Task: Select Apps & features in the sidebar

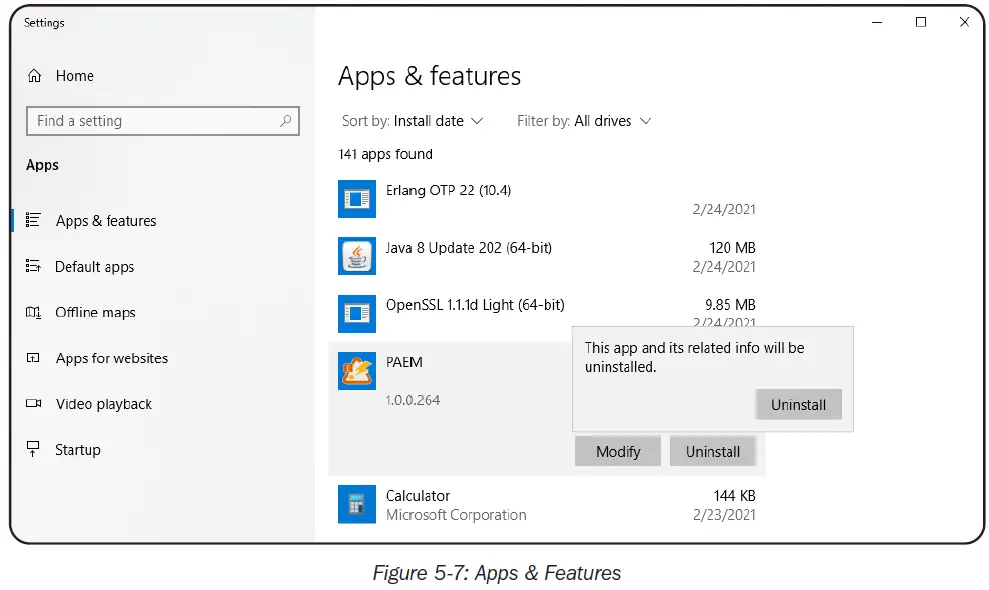Action: click(x=103, y=221)
